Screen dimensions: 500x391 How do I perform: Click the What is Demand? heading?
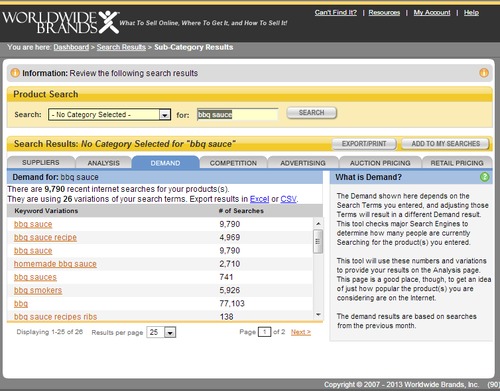click(368, 177)
